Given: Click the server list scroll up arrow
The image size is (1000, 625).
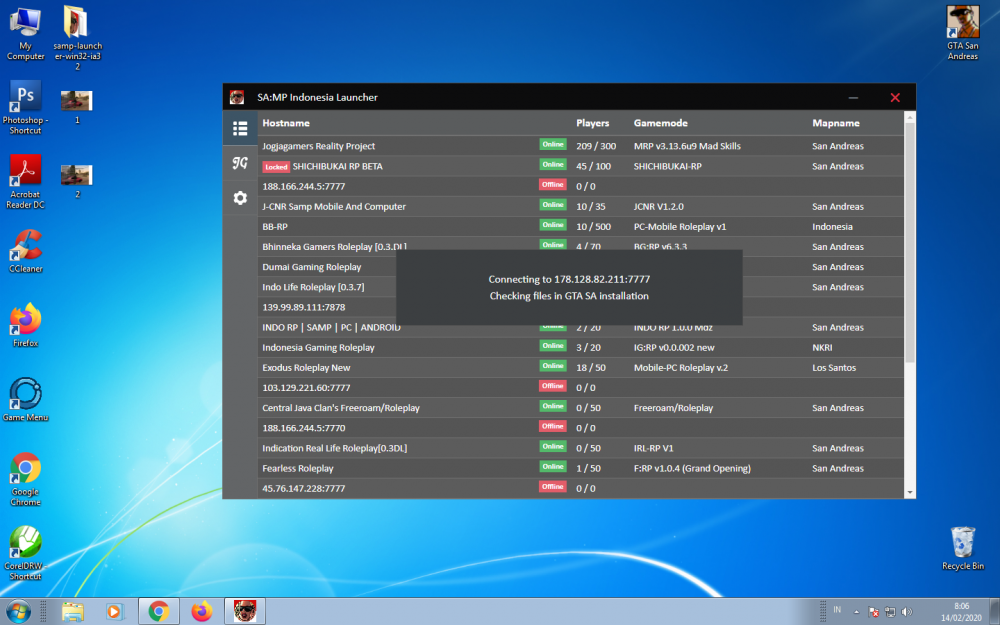Looking at the screenshot, I should tap(910, 117).
